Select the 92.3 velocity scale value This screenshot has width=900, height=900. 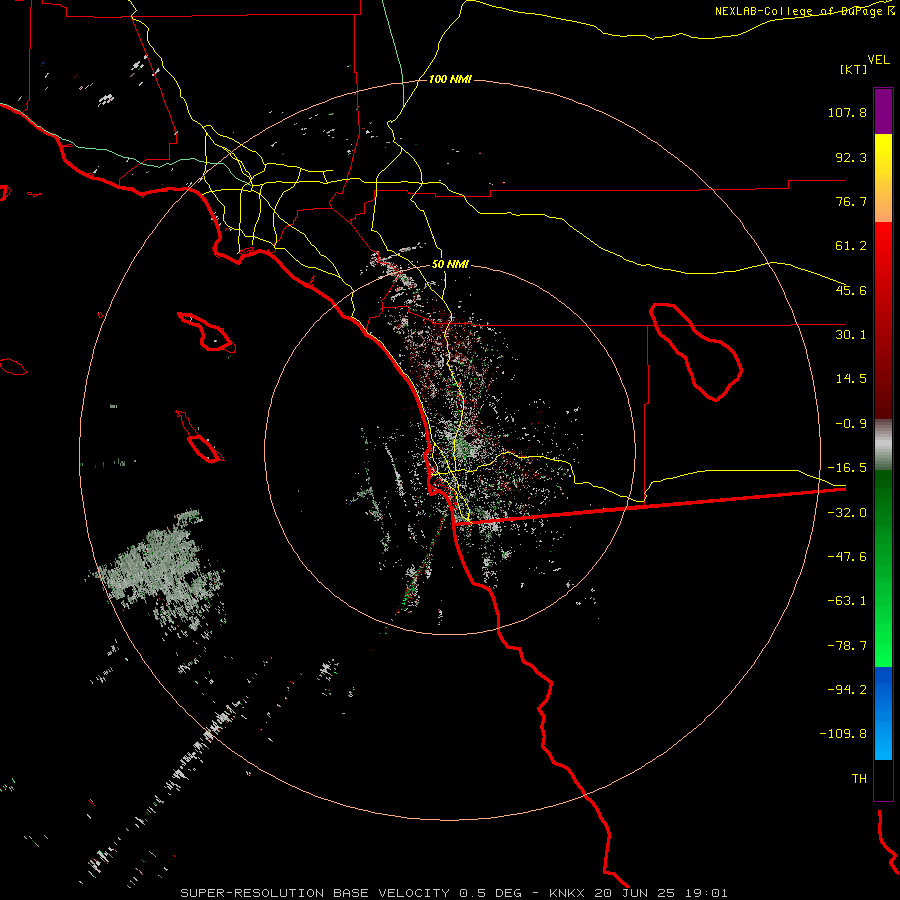851,157
